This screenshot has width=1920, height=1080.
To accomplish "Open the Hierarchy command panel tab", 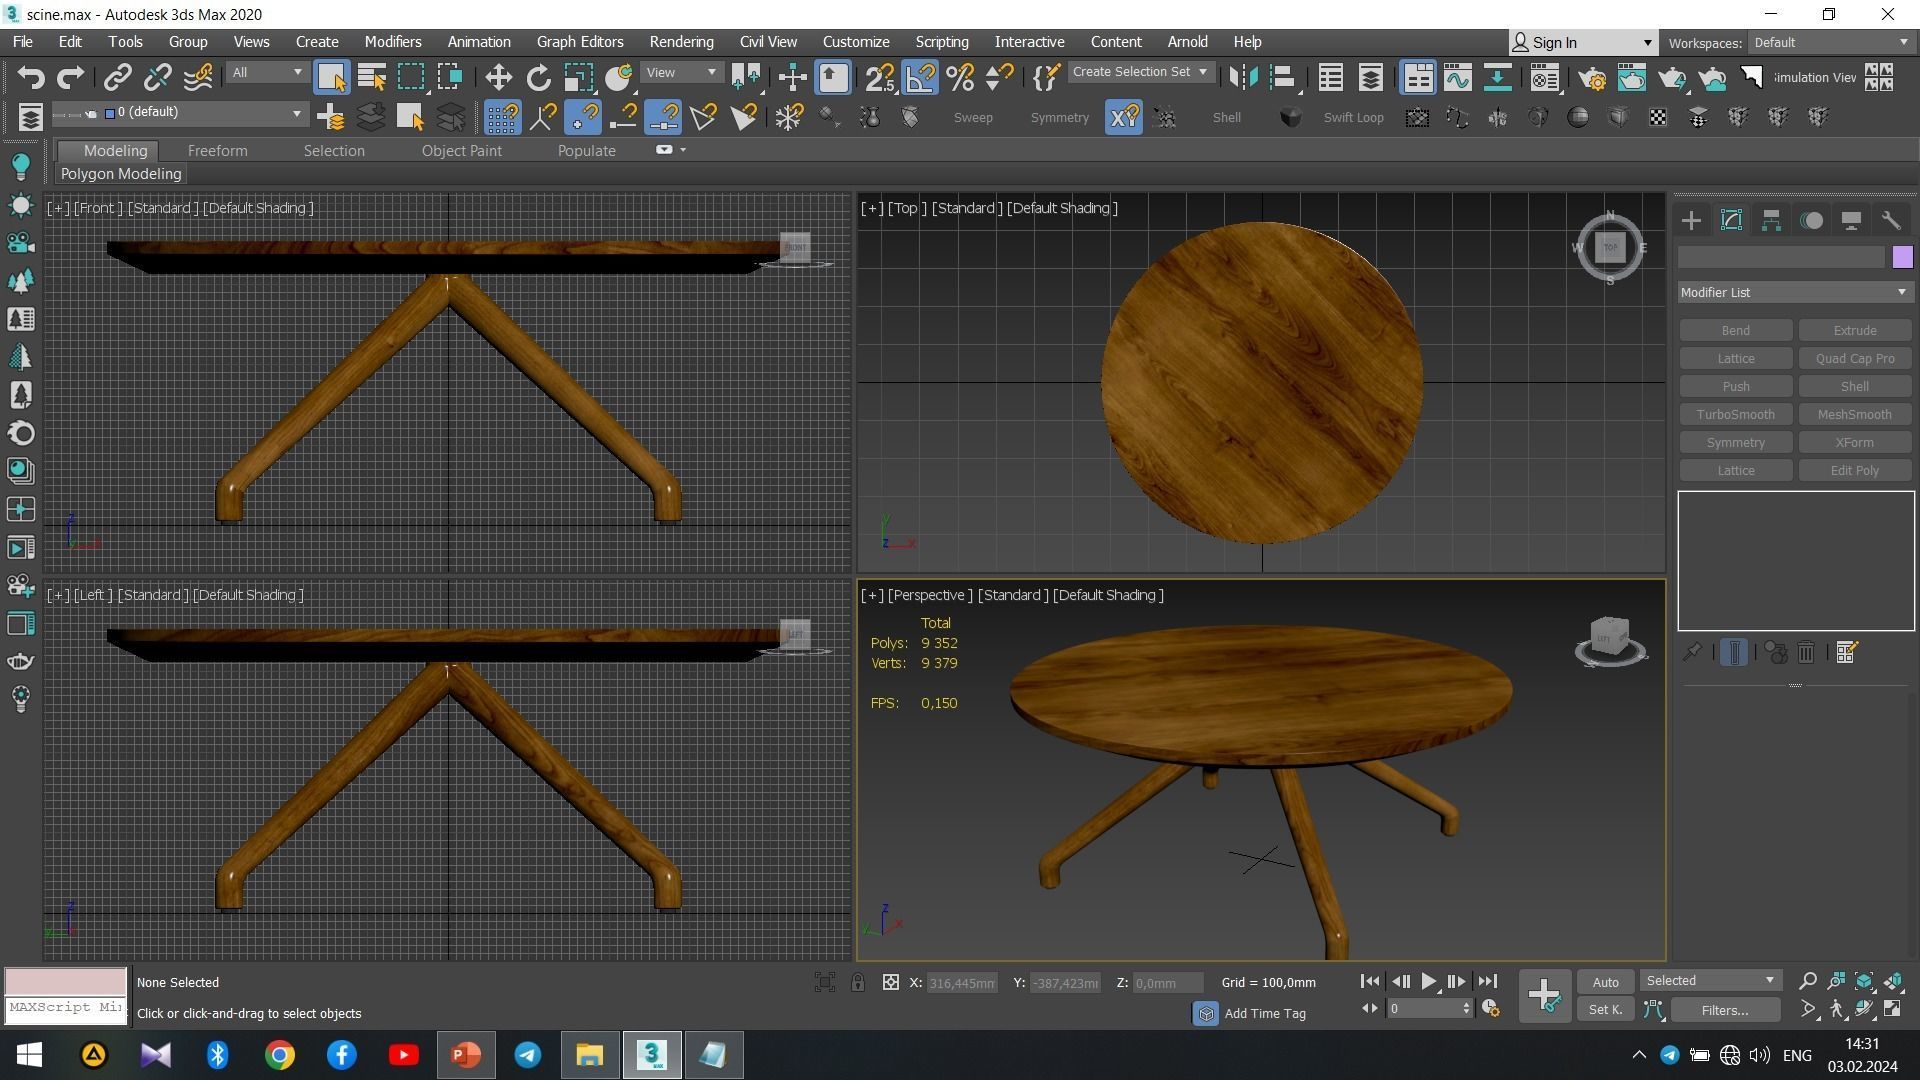I will click(1771, 221).
